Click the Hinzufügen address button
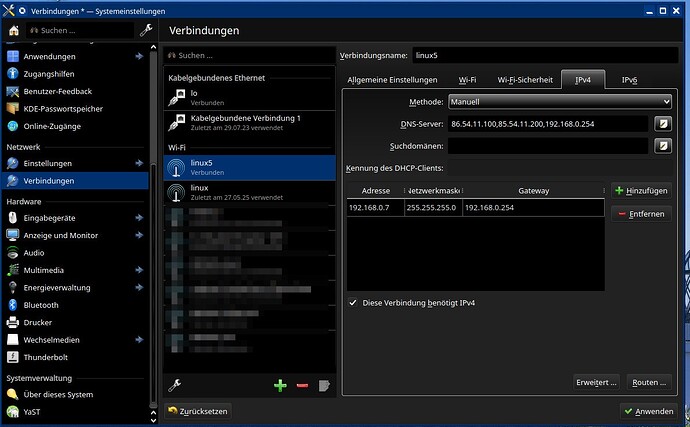 click(642, 191)
